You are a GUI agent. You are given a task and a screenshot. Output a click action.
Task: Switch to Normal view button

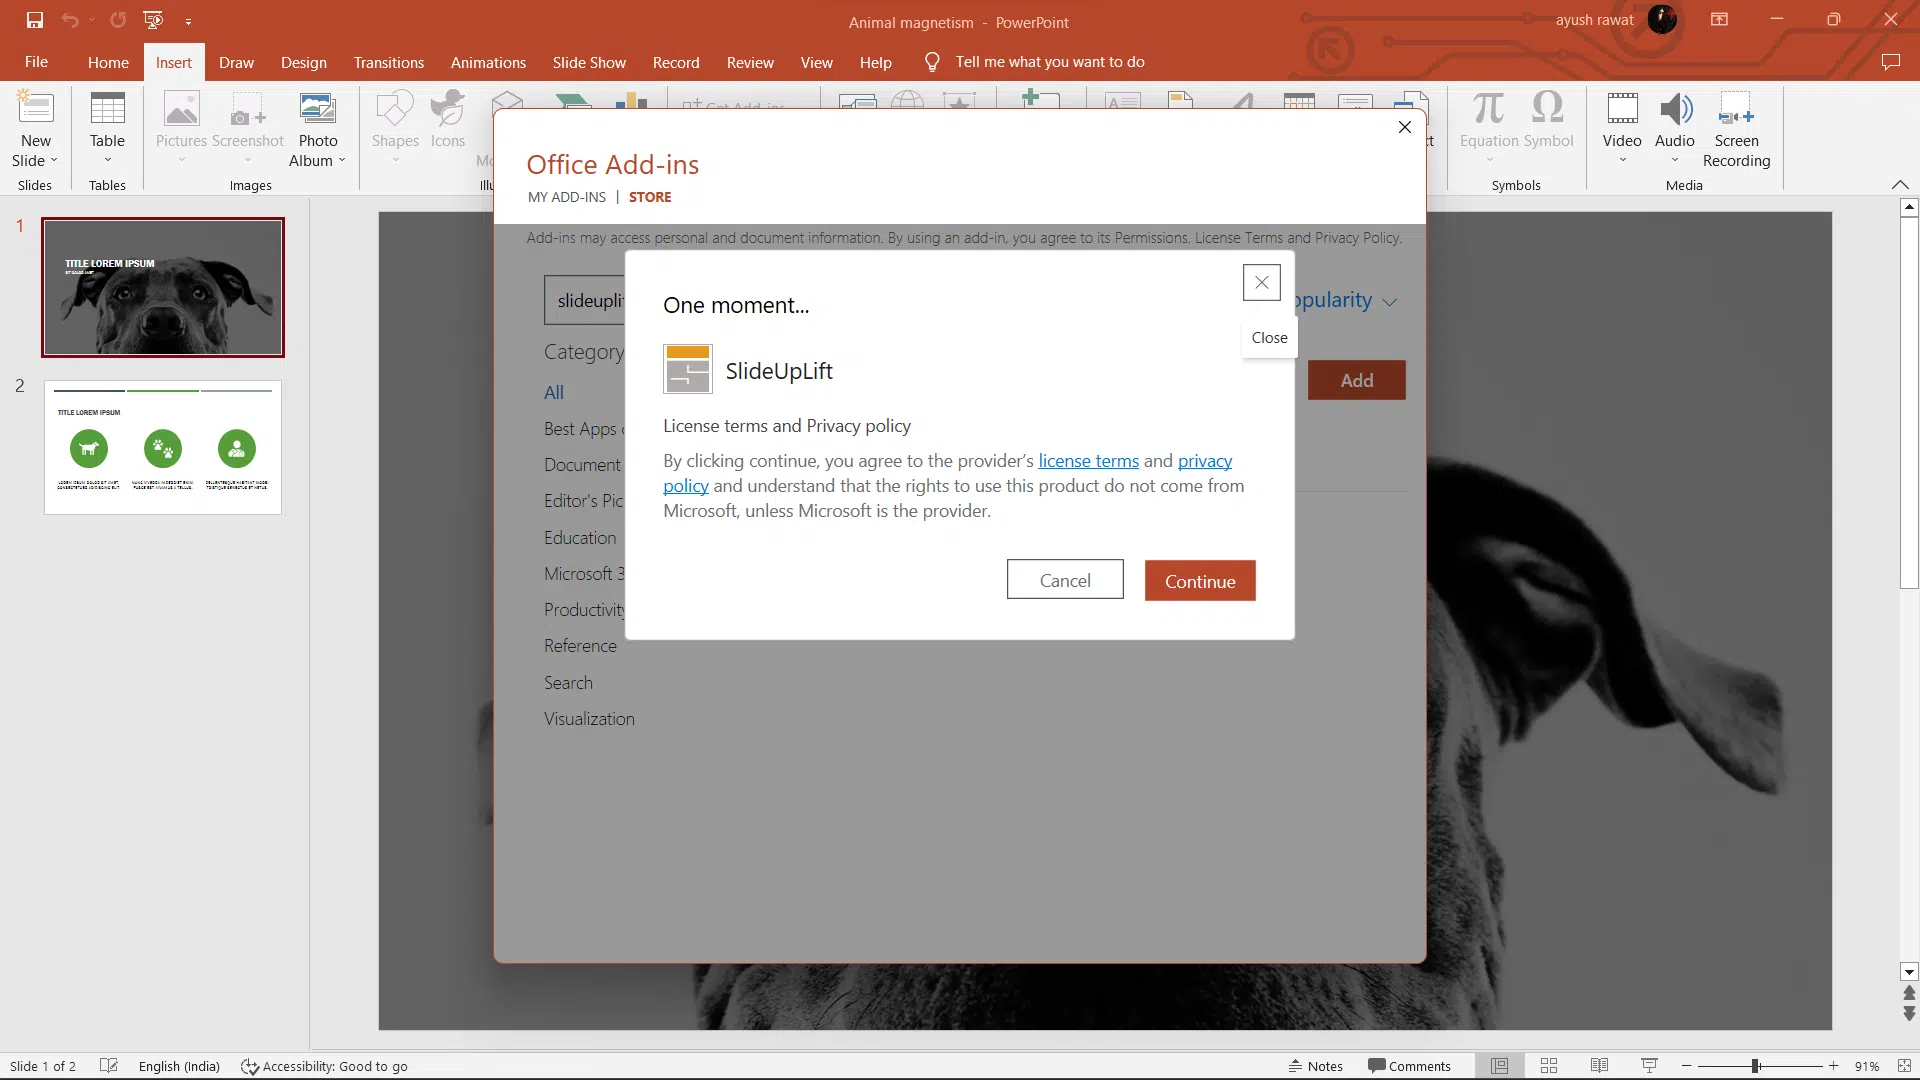click(1499, 1066)
